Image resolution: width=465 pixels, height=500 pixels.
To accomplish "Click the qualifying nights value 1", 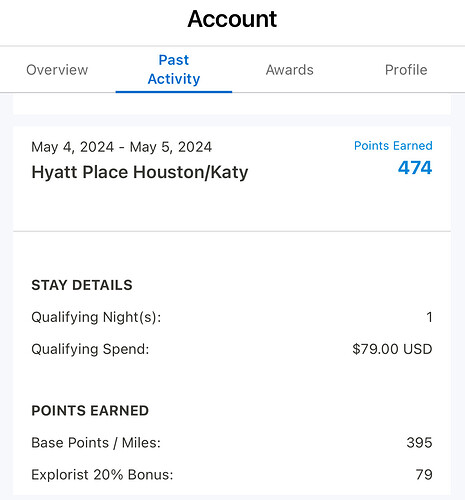I will pyautogui.click(x=429, y=317).
